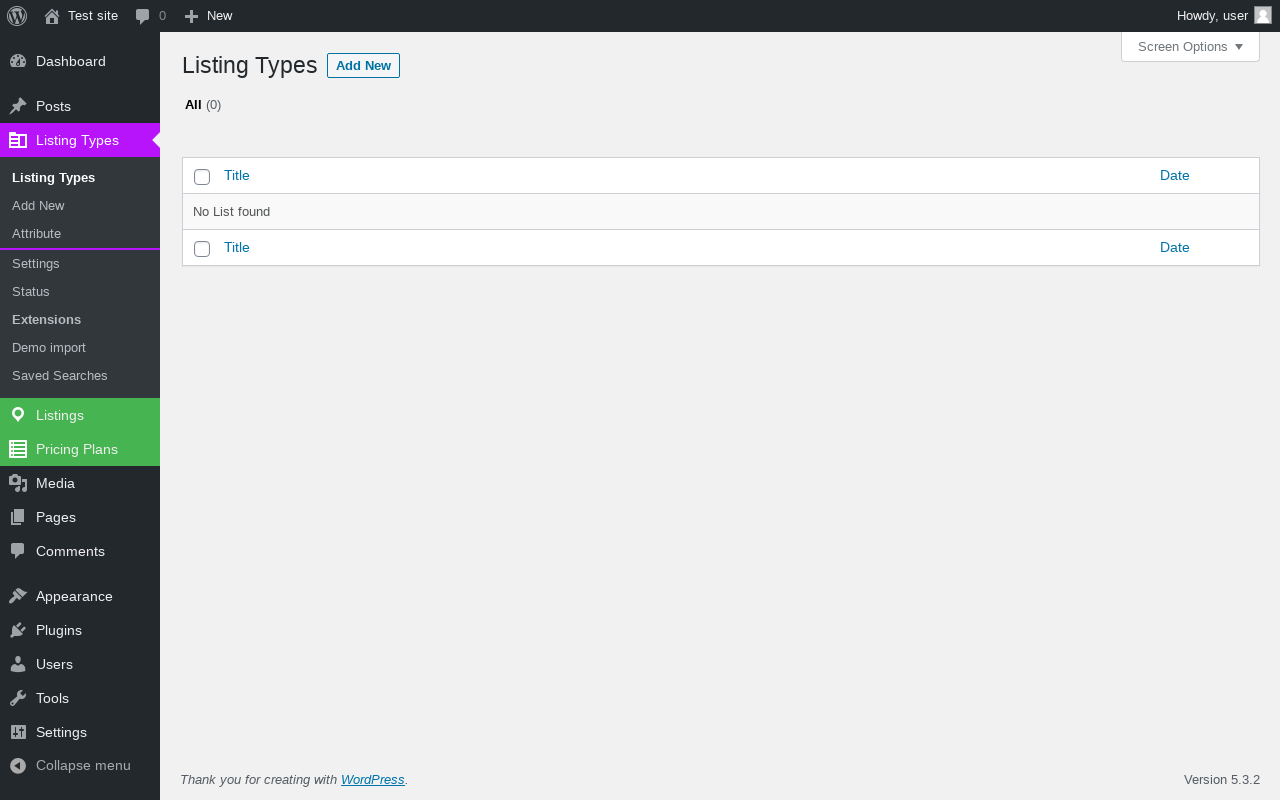Viewport: 1280px width, 800px height.
Task: Click the Add New button beside the heading
Action: coord(363,66)
